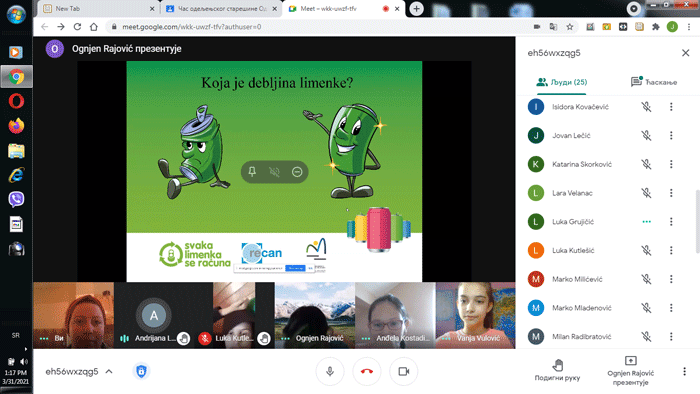
Task: Open the meeting safety shield icon
Action: coord(142,371)
